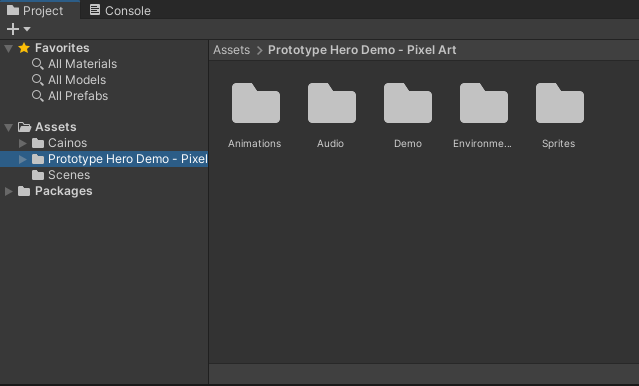The image size is (639, 386).
Task: Open the Demo folder icon
Action: (x=408, y=103)
